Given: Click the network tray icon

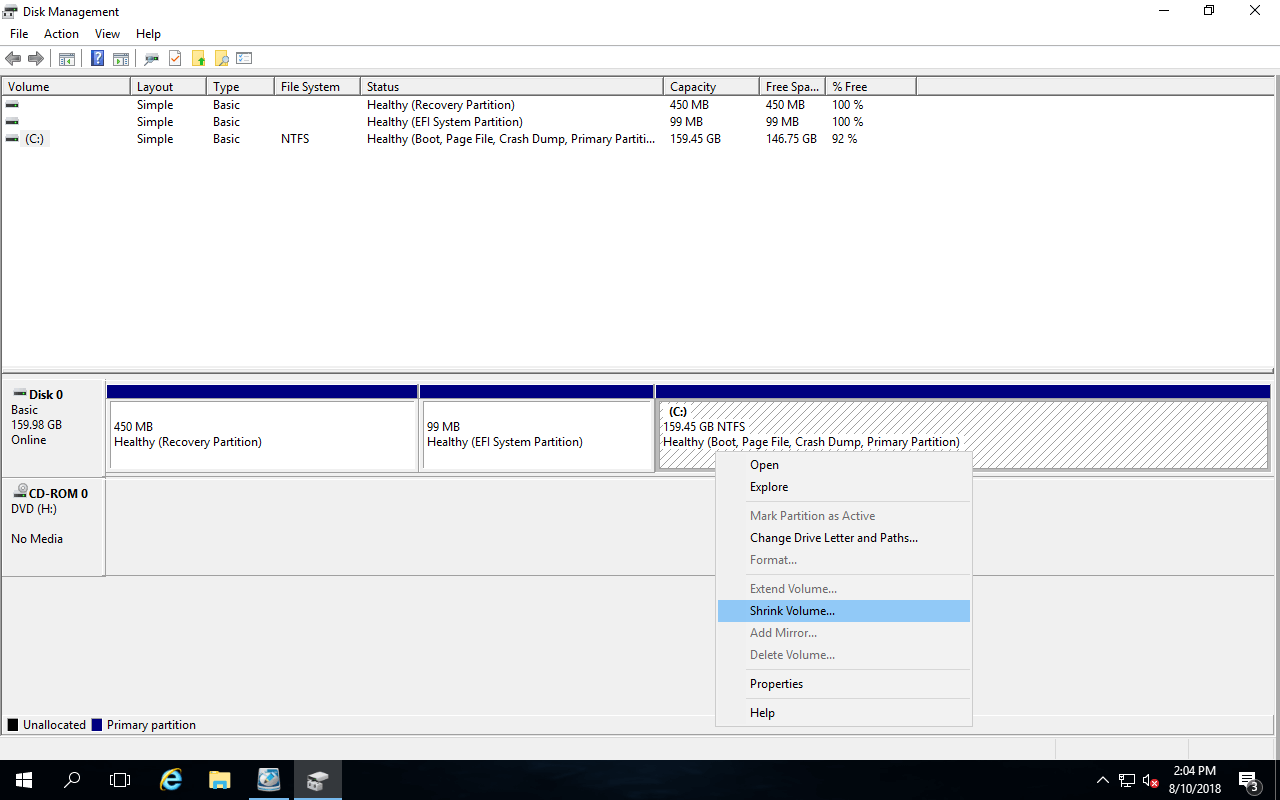Looking at the screenshot, I should (x=1127, y=780).
